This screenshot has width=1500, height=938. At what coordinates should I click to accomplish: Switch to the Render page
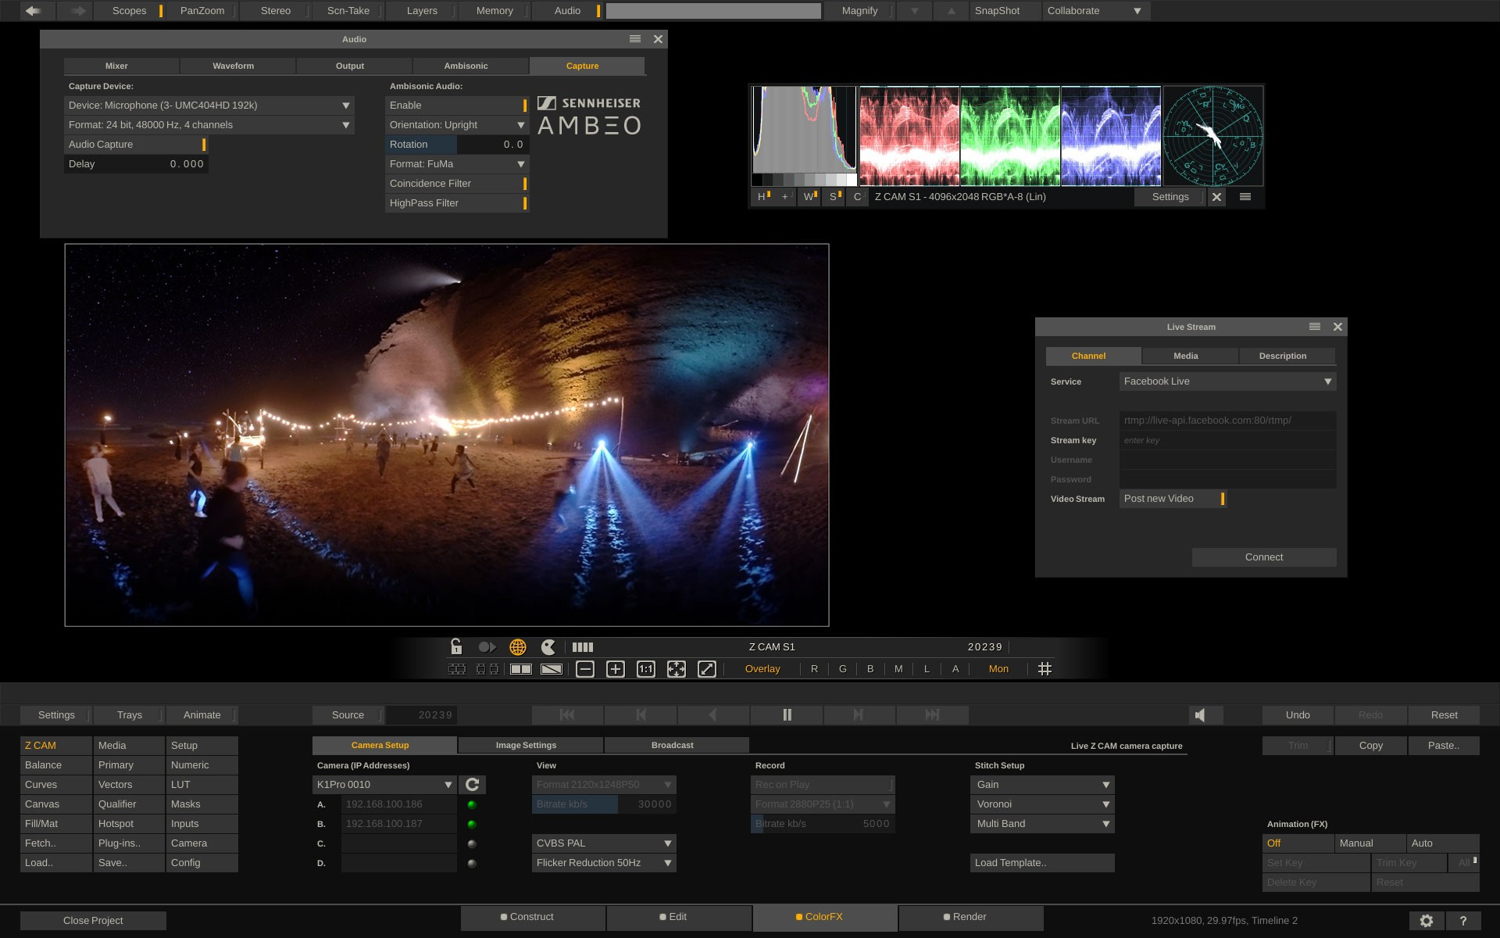pyautogui.click(x=970, y=917)
